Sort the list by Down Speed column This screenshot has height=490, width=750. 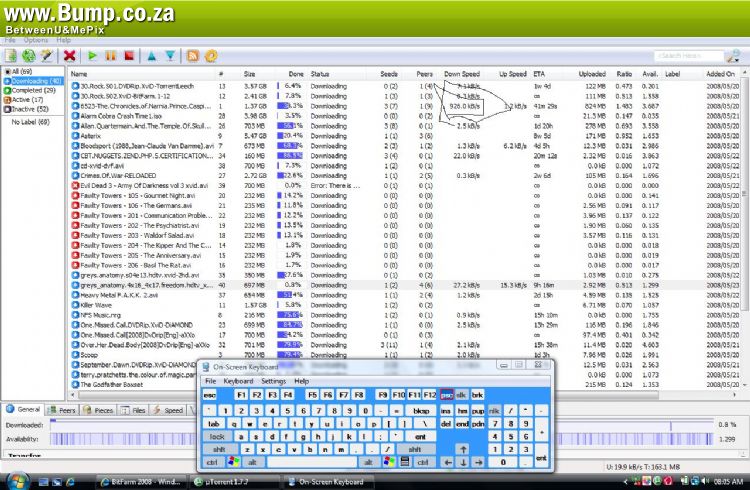click(462, 74)
